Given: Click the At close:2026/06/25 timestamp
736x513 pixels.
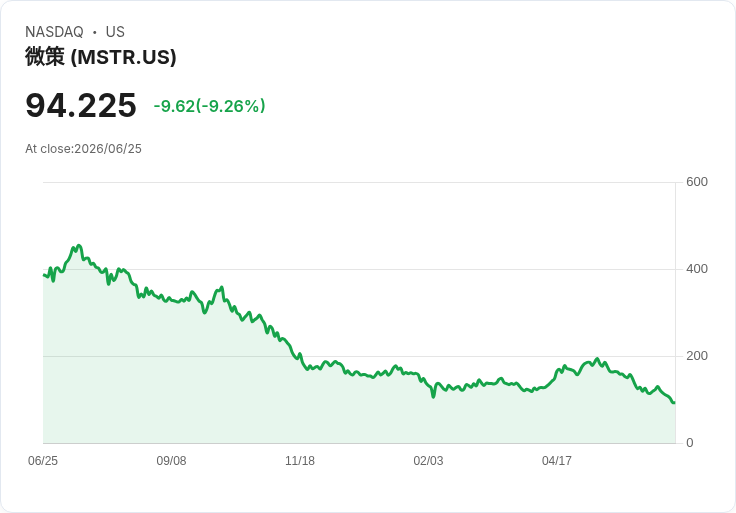Looking at the screenshot, I should [83, 149].
